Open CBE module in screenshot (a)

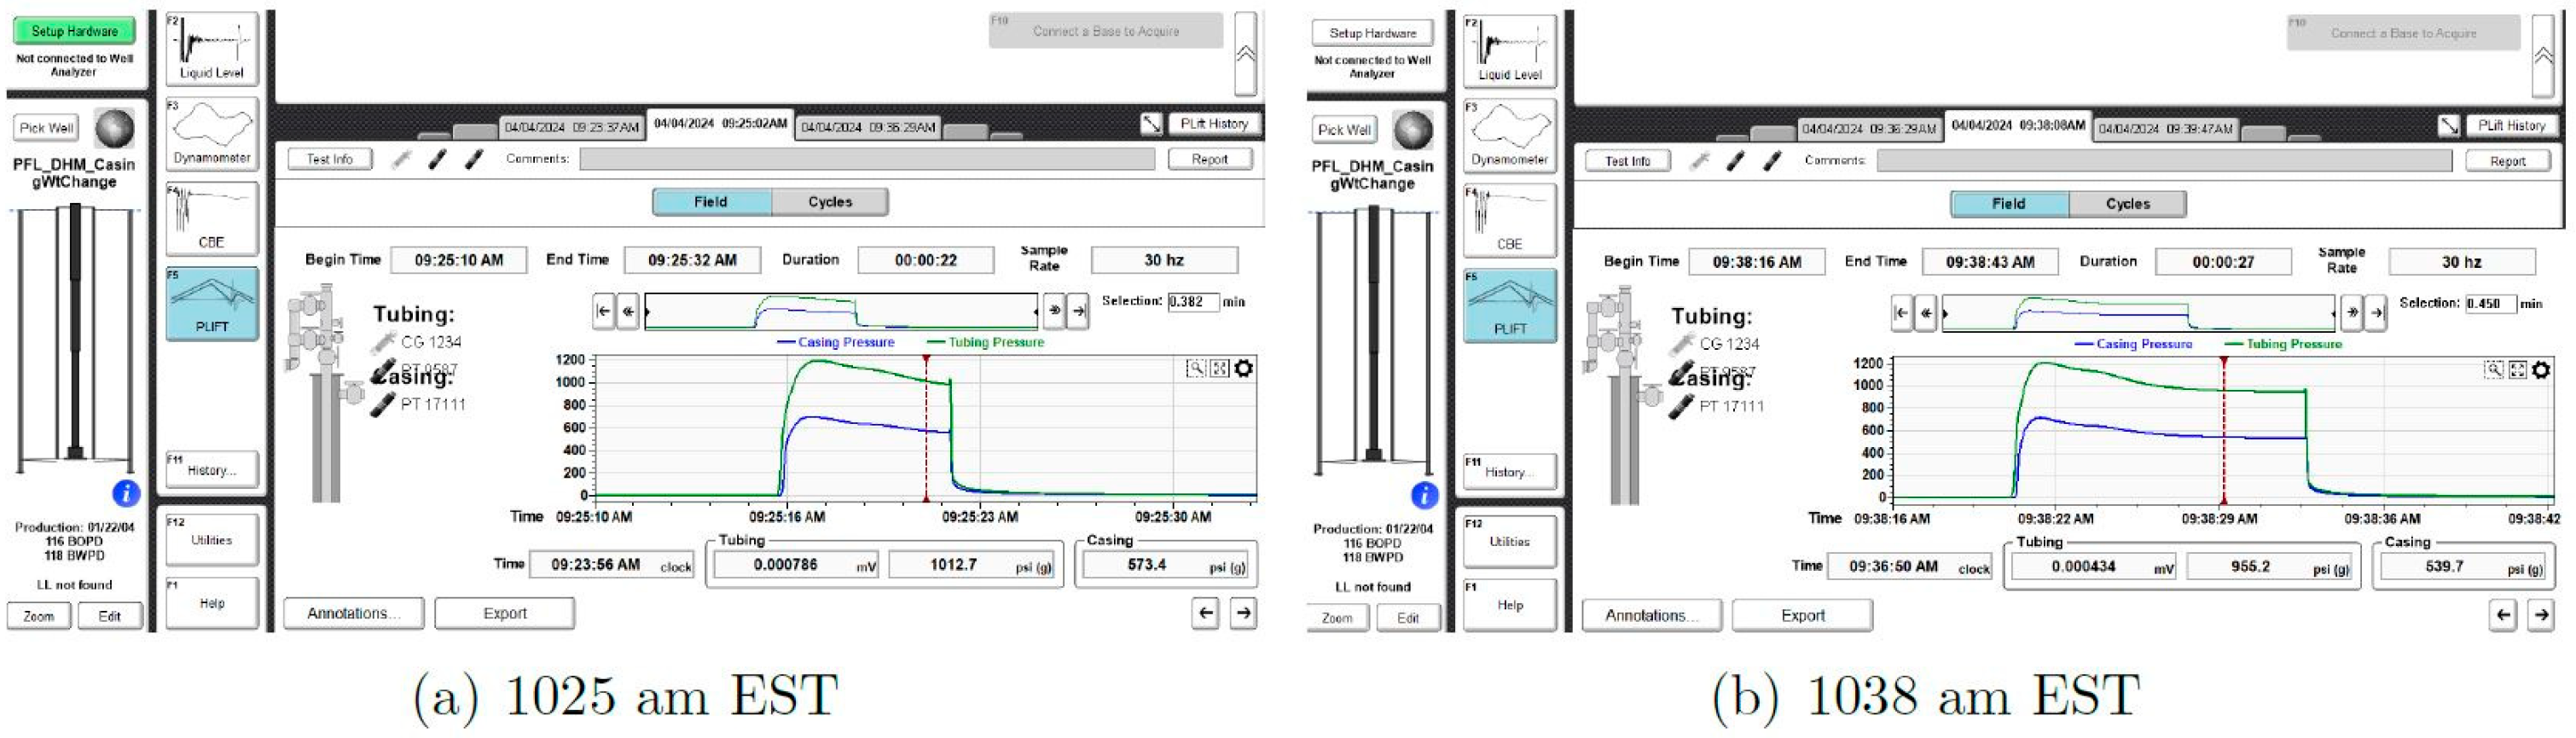tap(212, 218)
